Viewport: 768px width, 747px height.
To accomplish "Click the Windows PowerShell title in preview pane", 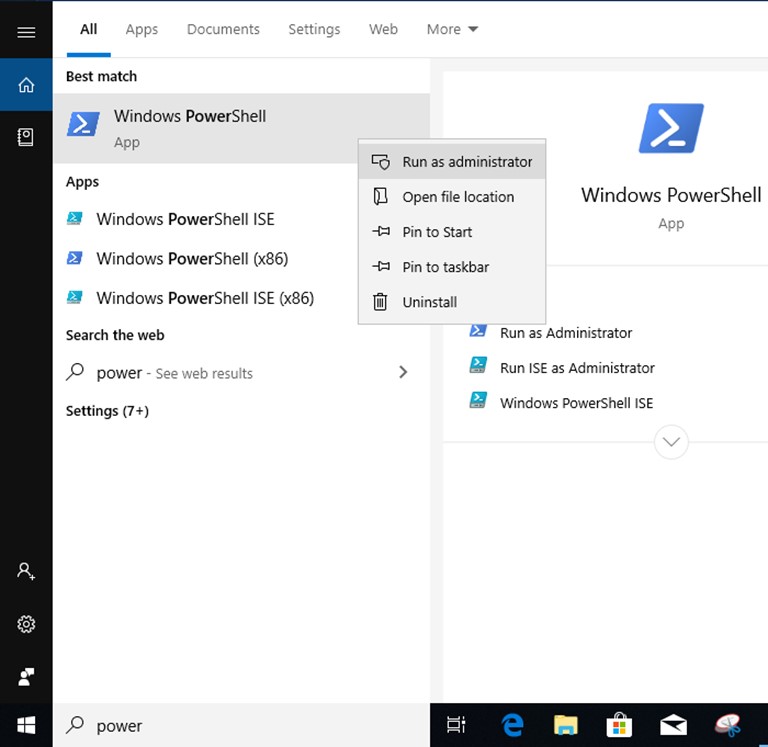I will click(671, 195).
